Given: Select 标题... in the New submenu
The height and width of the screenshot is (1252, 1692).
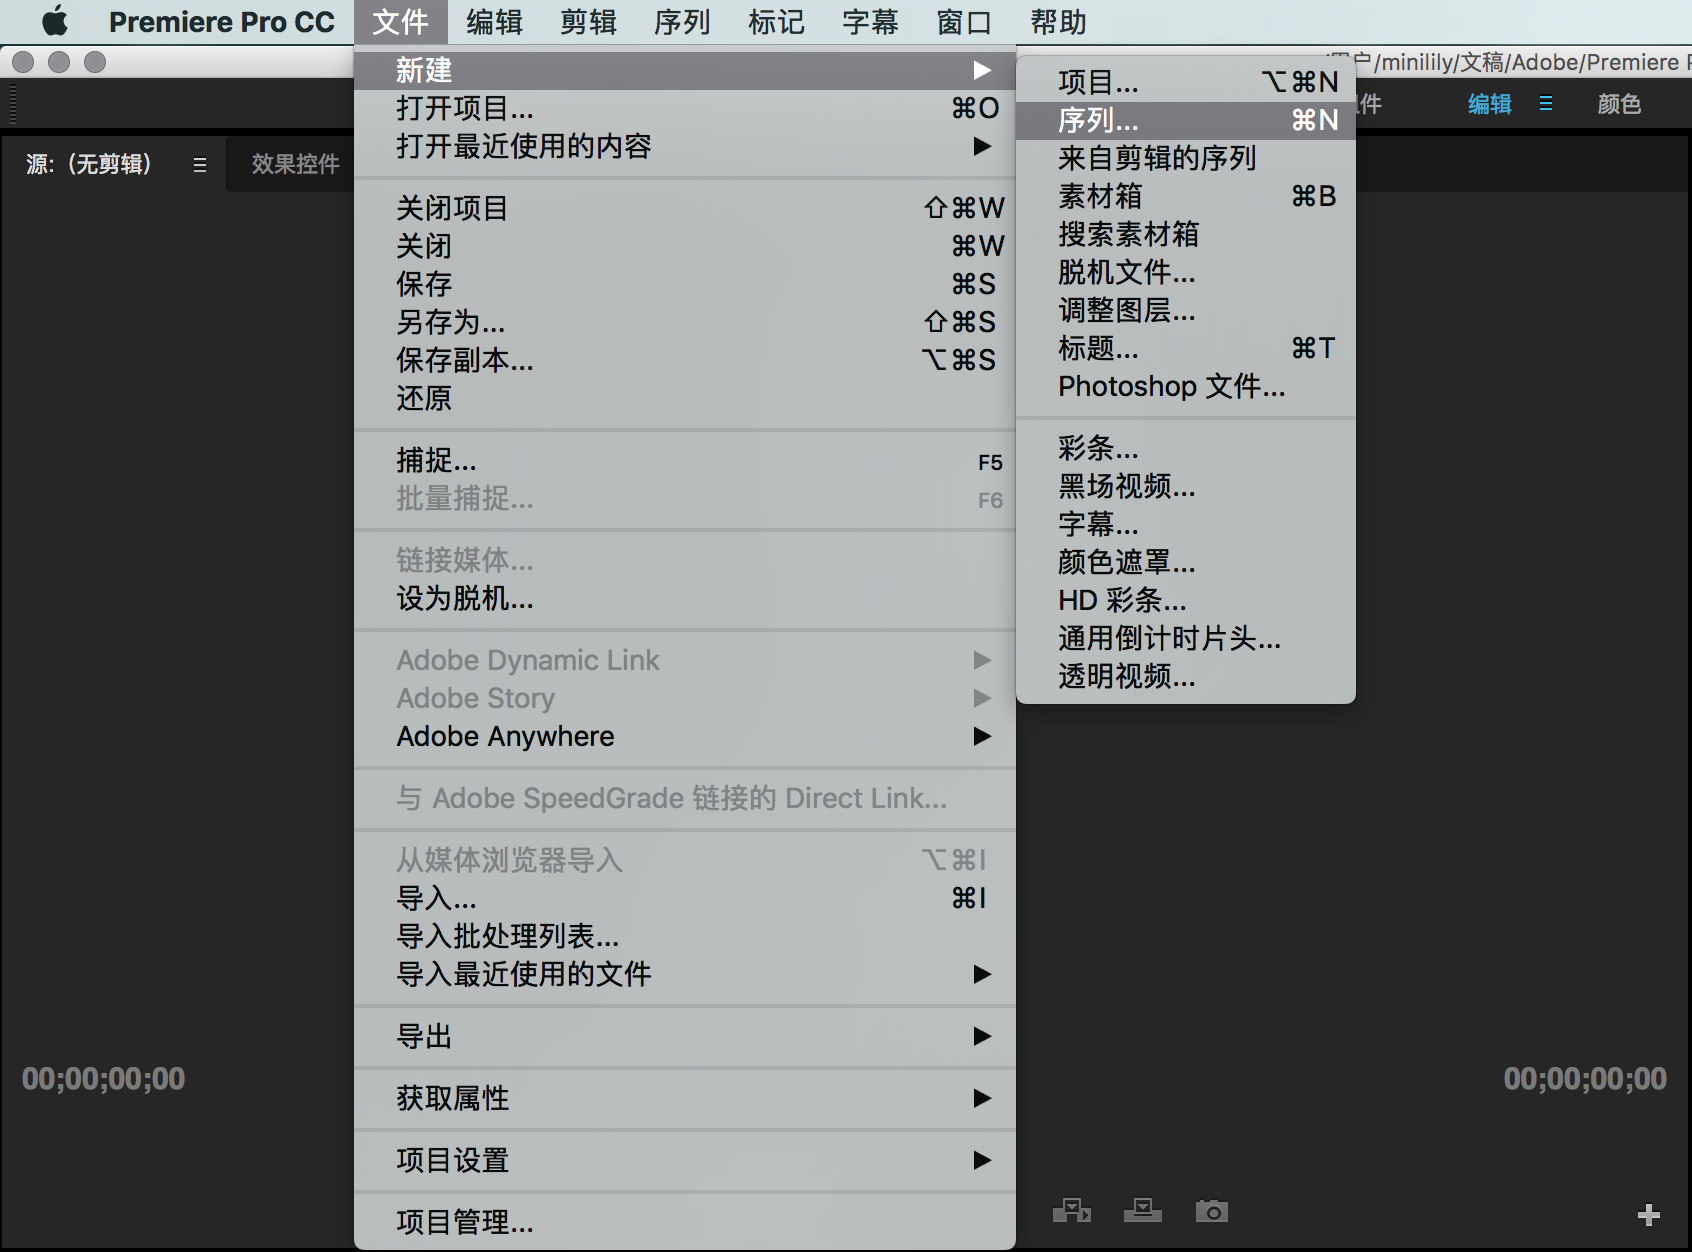Looking at the screenshot, I should (x=1186, y=348).
